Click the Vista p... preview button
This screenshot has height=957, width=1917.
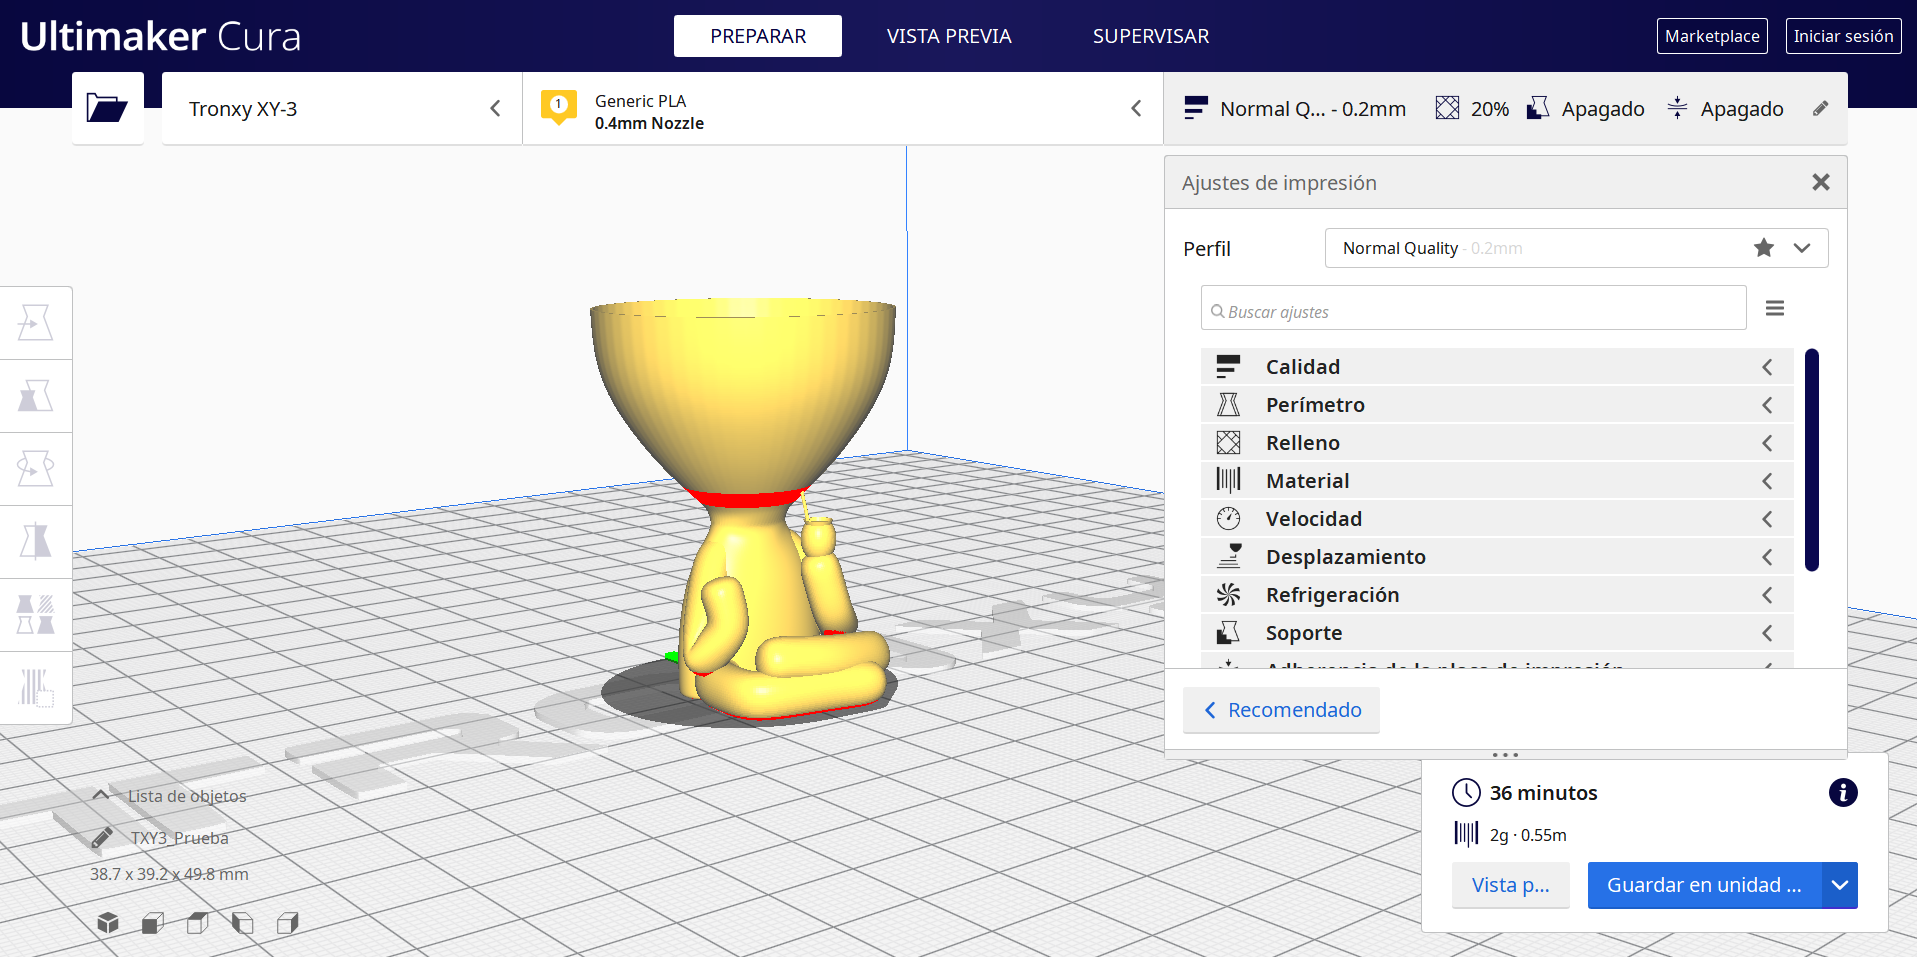[x=1510, y=885]
